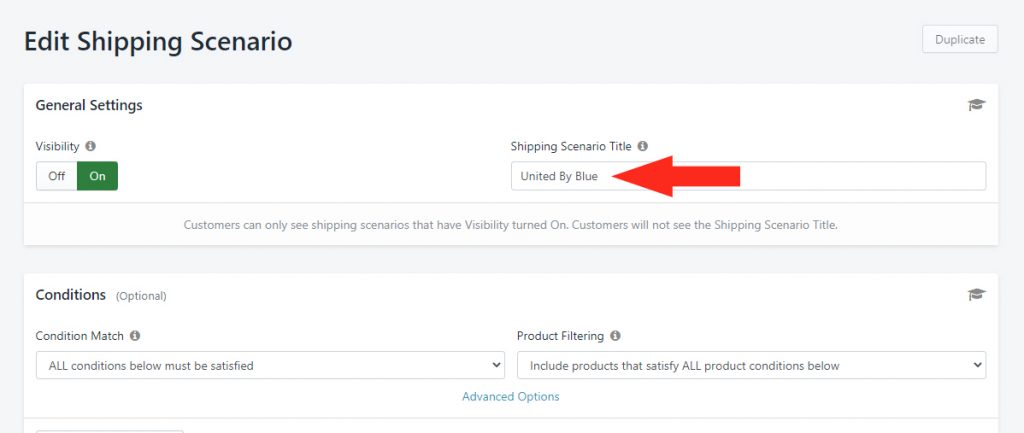Switch Visibility toggle to Off
This screenshot has width=1024, height=433.
click(x=57, y=176)
